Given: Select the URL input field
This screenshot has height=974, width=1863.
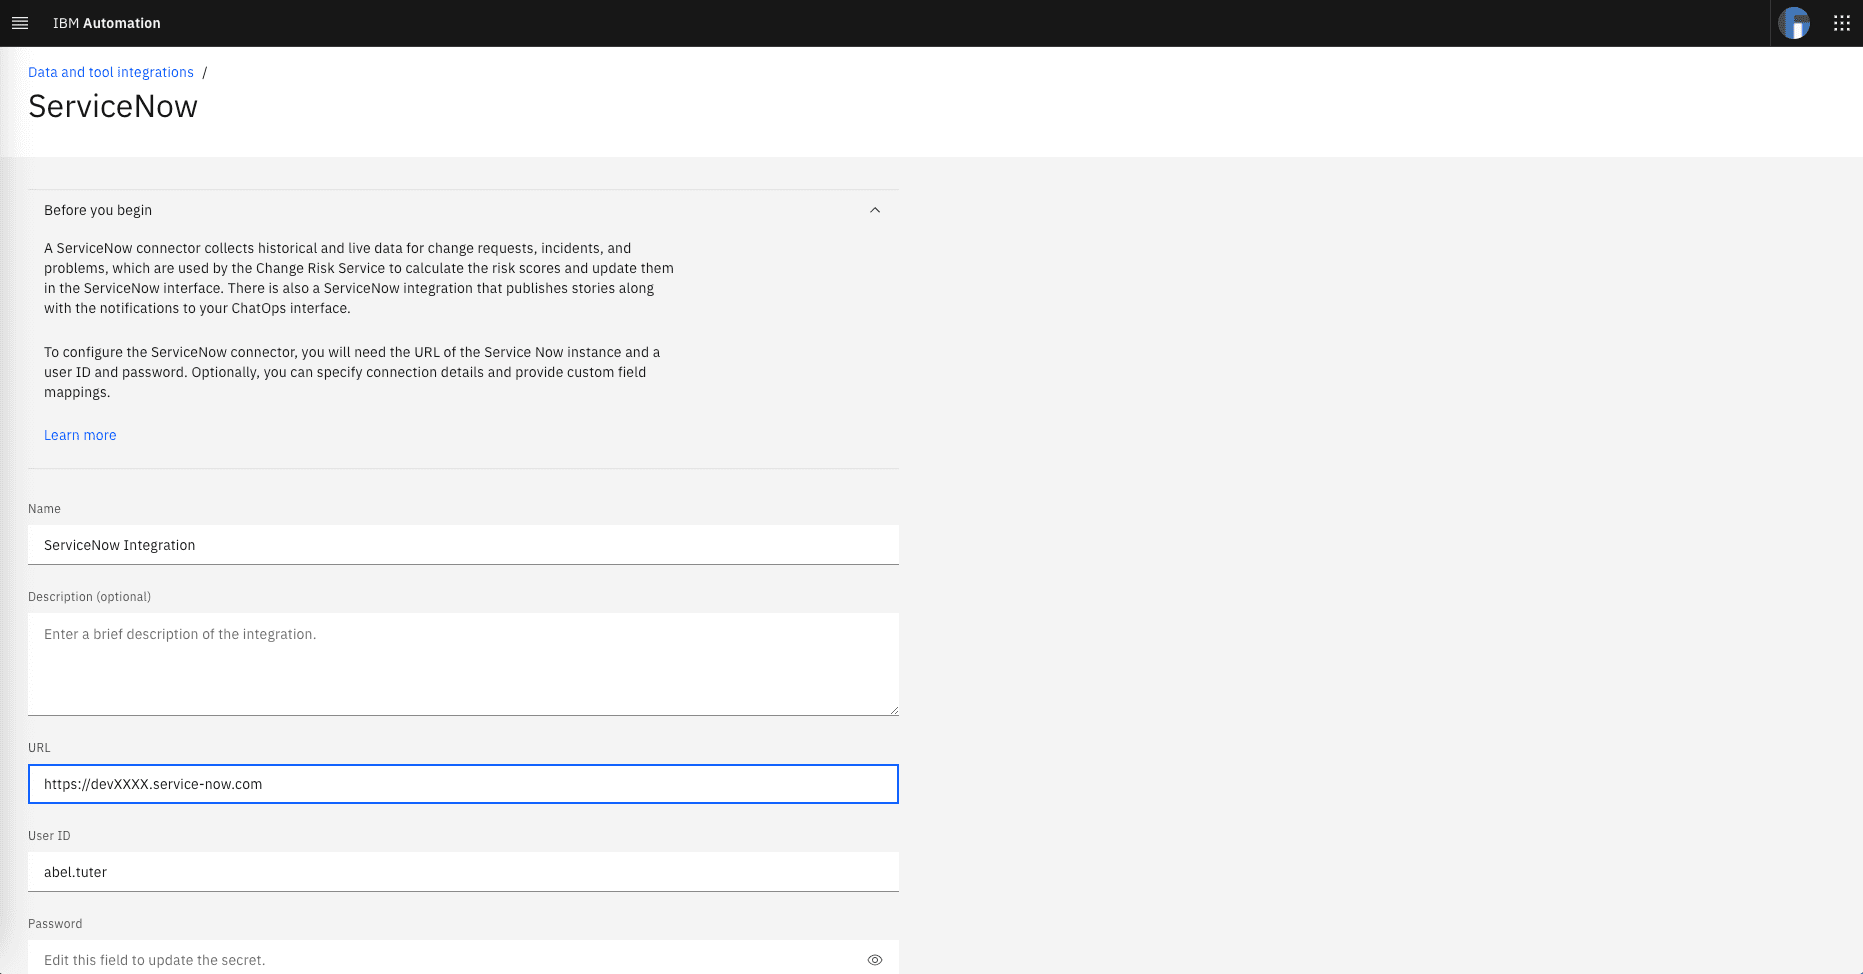Looking at the screenshot, I should [x=463, y=784].
